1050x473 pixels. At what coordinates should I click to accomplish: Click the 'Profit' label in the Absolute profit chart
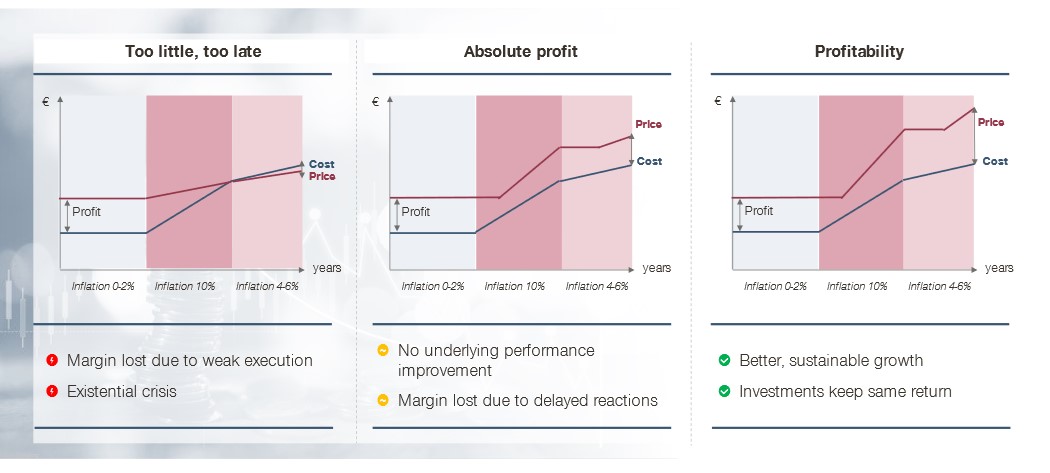416,212
